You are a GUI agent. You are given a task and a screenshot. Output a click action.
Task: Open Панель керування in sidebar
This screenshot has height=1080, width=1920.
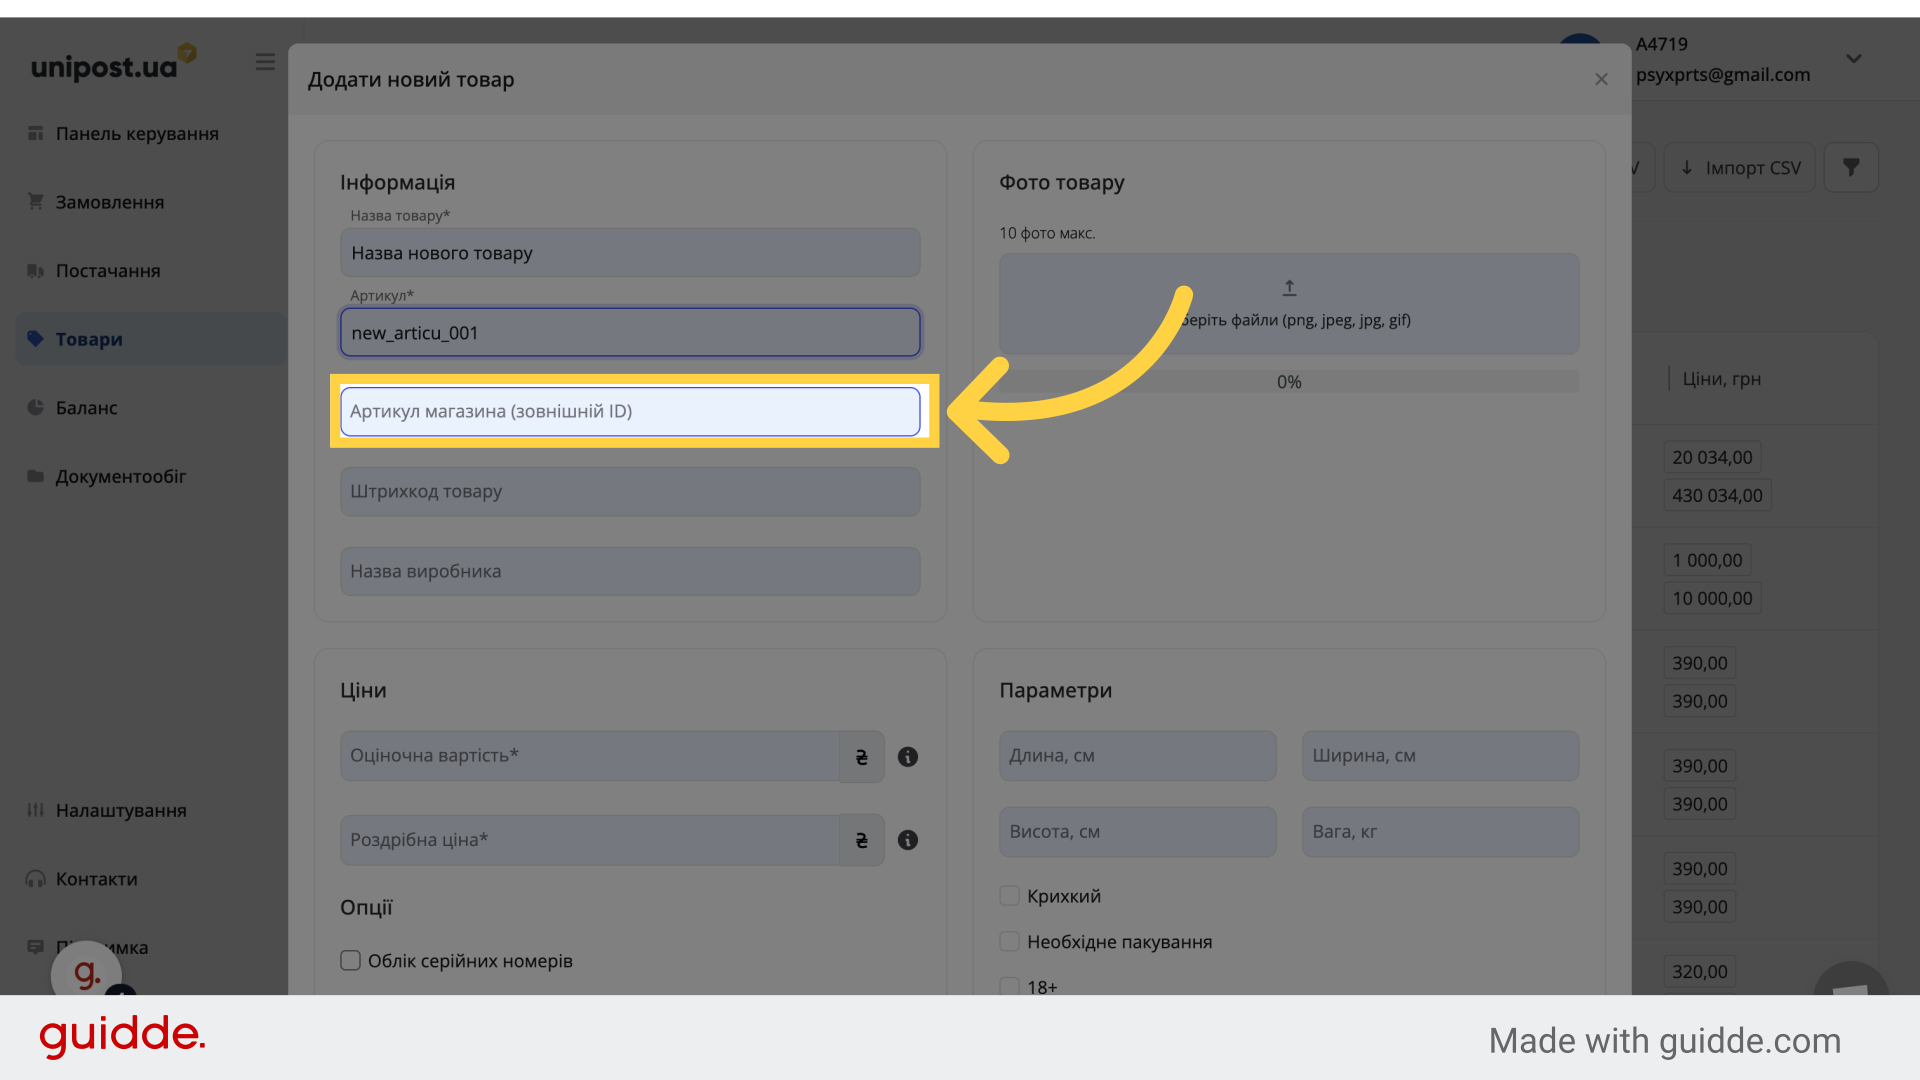(x=137, y=133)
